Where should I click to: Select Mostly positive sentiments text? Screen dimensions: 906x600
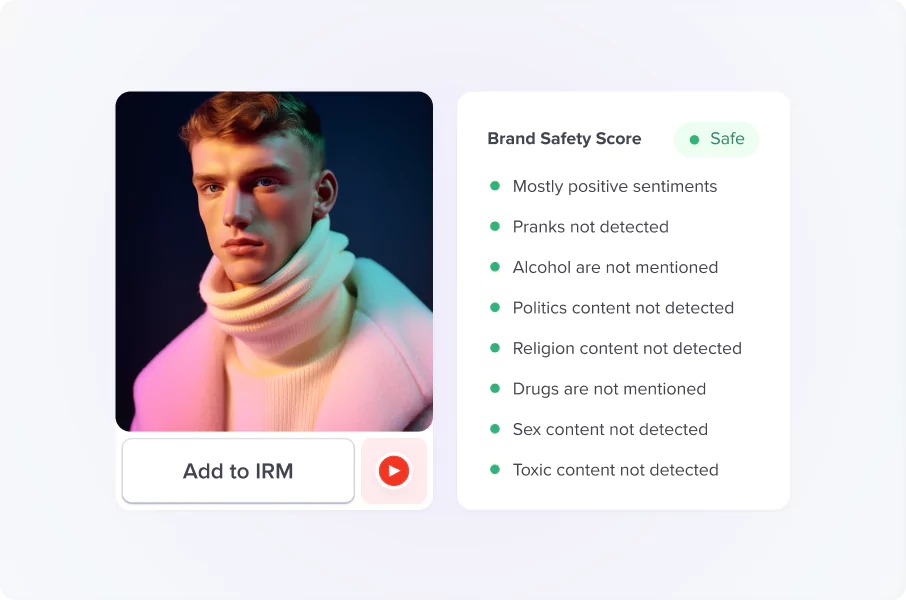(615, 187)
